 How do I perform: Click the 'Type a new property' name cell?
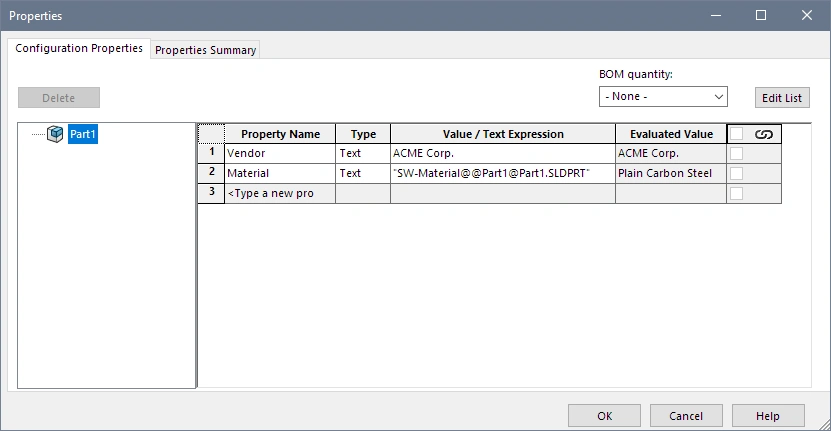(x=279, y=193)
